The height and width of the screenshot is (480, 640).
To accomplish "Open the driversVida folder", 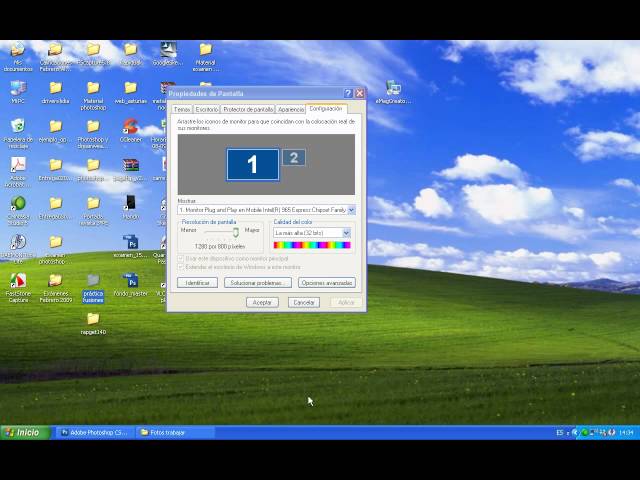I will coord(56,92).
